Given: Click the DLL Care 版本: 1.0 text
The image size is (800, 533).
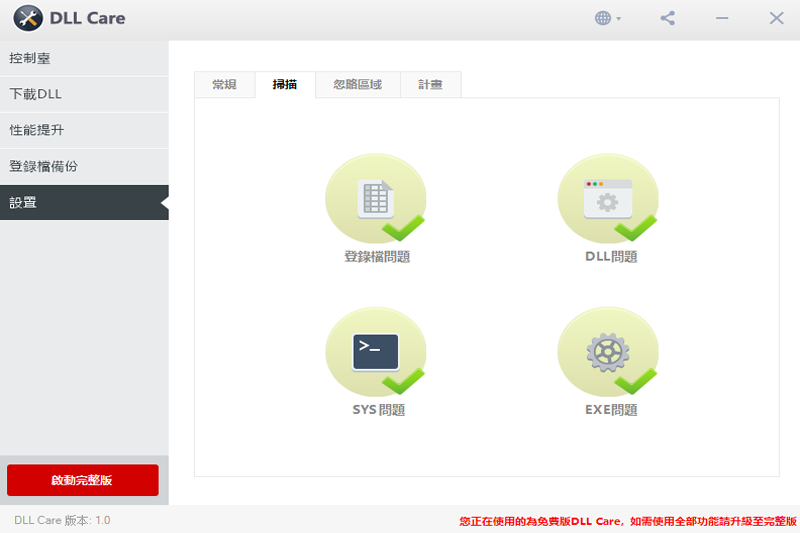Looking at the screenshot, I should 62,520.
